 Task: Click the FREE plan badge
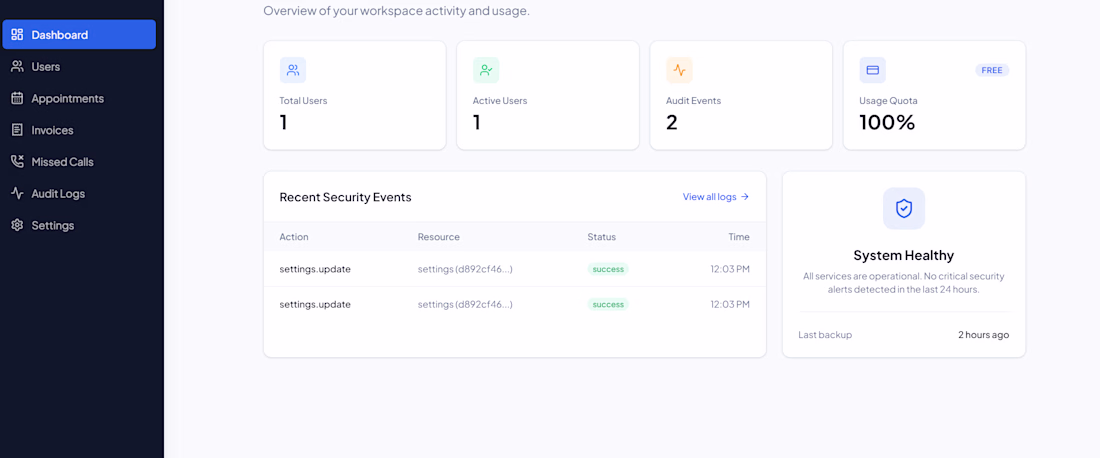click(992, 70)
